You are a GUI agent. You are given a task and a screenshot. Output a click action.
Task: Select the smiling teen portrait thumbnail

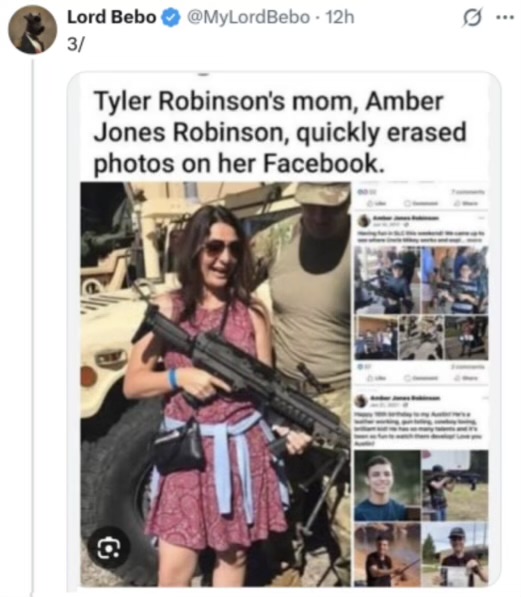pyautogui.click(x=387, y=485)
